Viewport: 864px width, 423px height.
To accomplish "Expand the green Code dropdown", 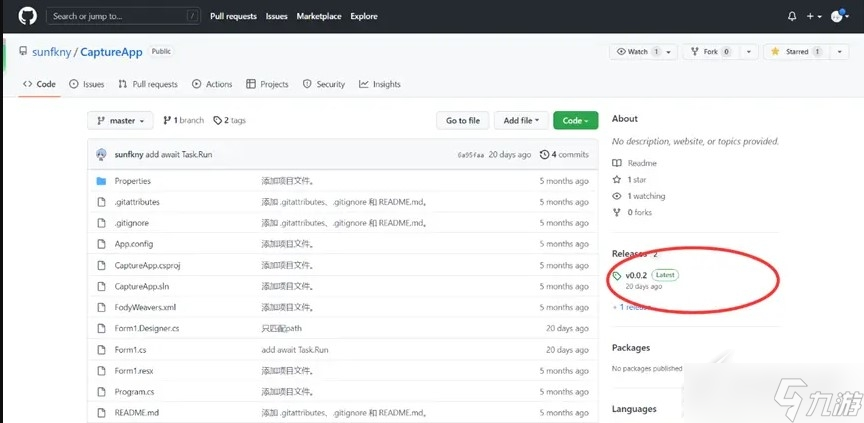I will [575, 120].
